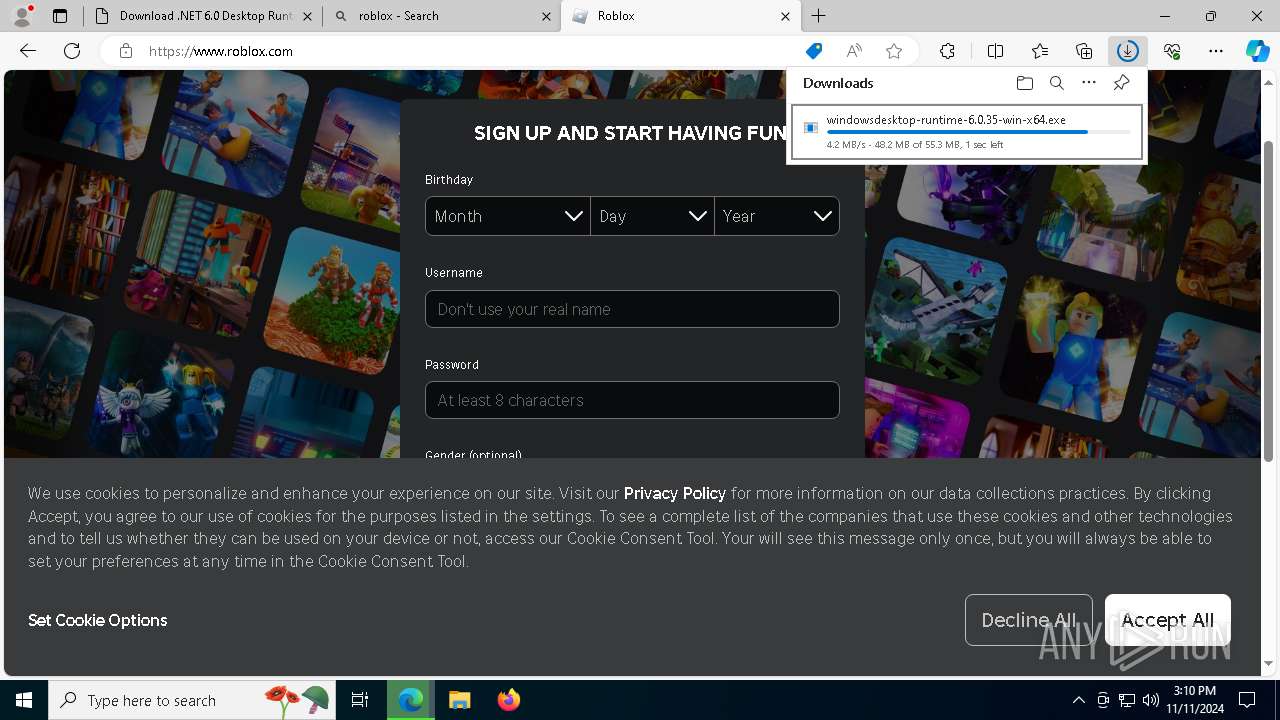The image size is (1280, 720).
Task: Select windowsdesktop-runtime download item
Action: (x=967, y=132)
